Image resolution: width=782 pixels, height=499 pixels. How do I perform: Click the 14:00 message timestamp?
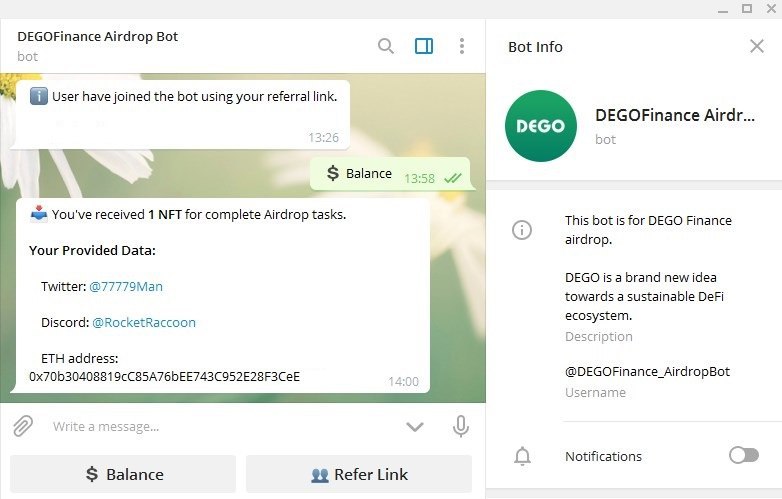tap(403, 382)
